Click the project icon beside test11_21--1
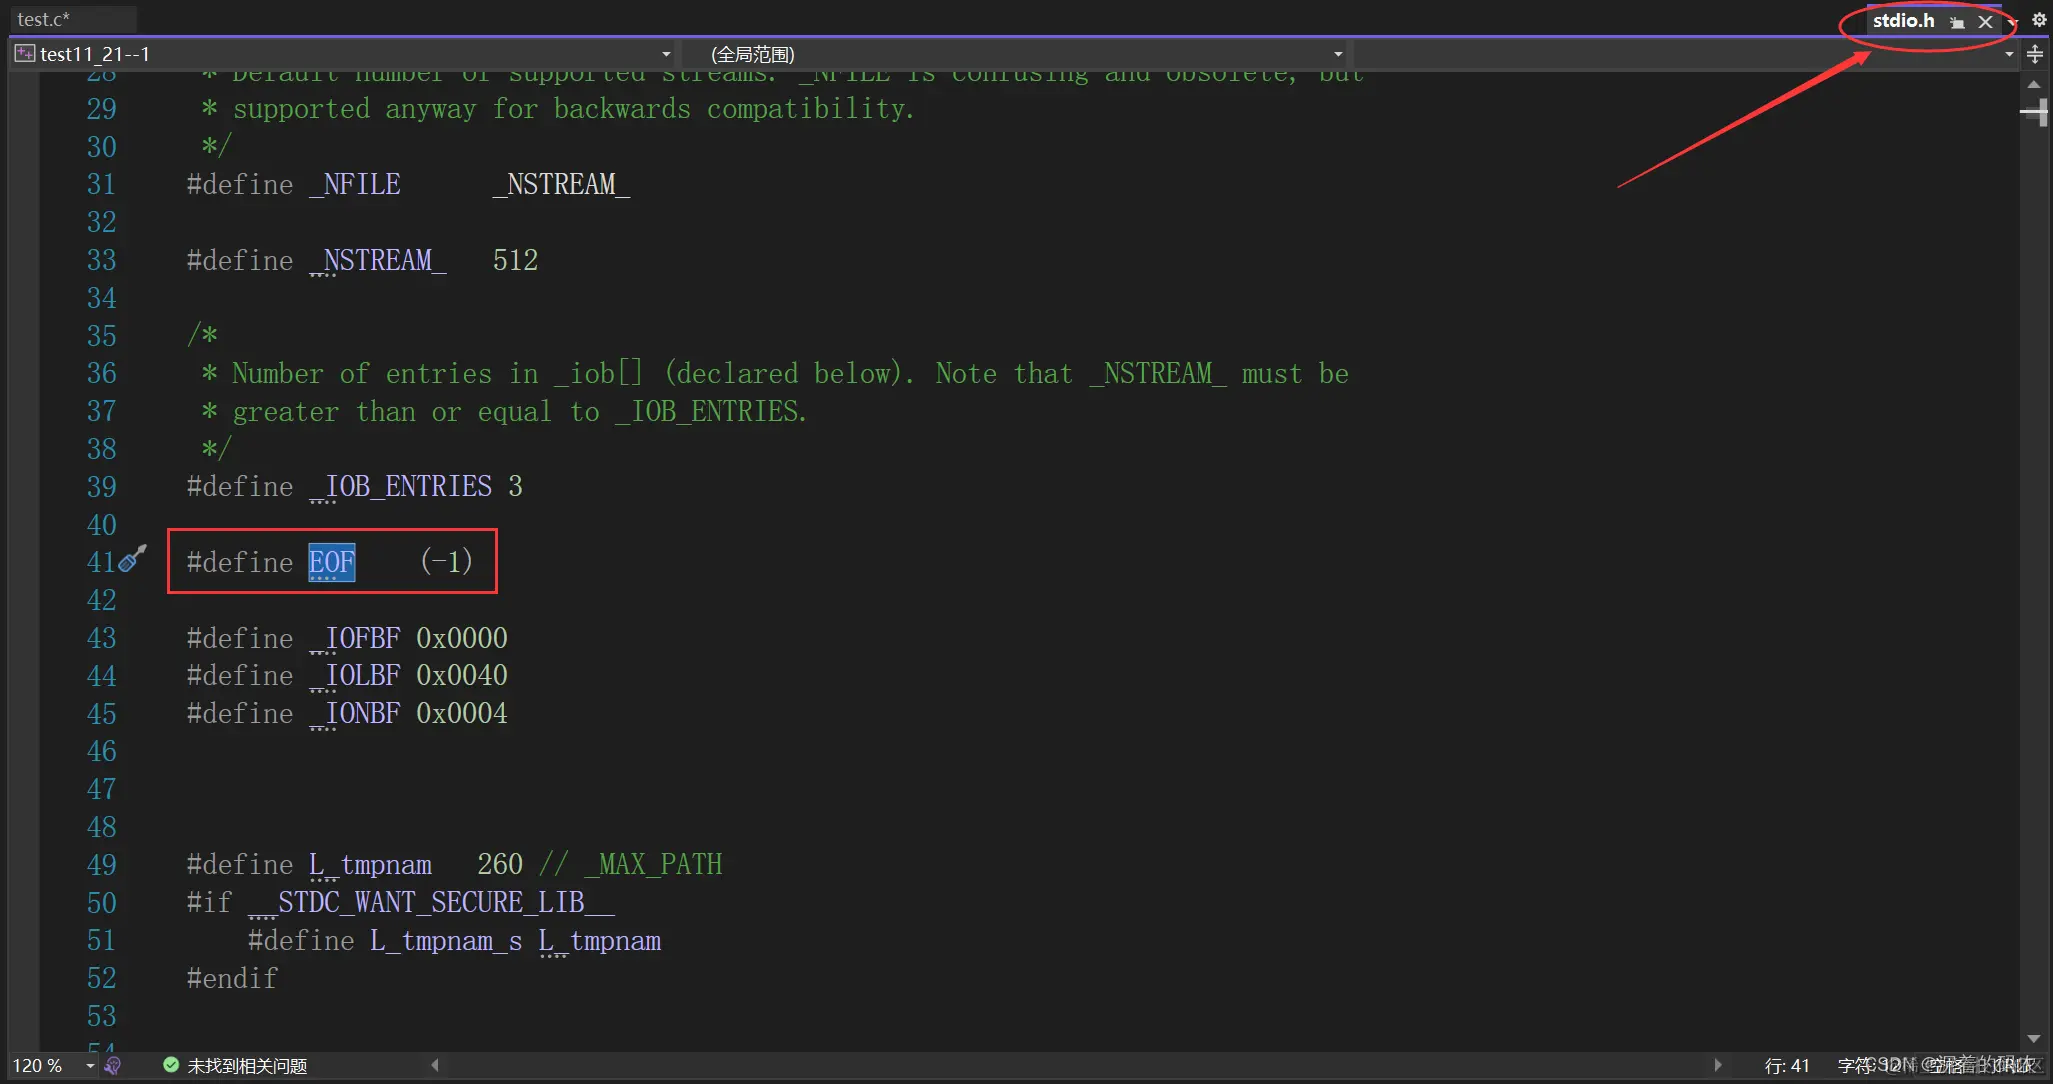This screenshot has width=2053, height=1084. 24,54
